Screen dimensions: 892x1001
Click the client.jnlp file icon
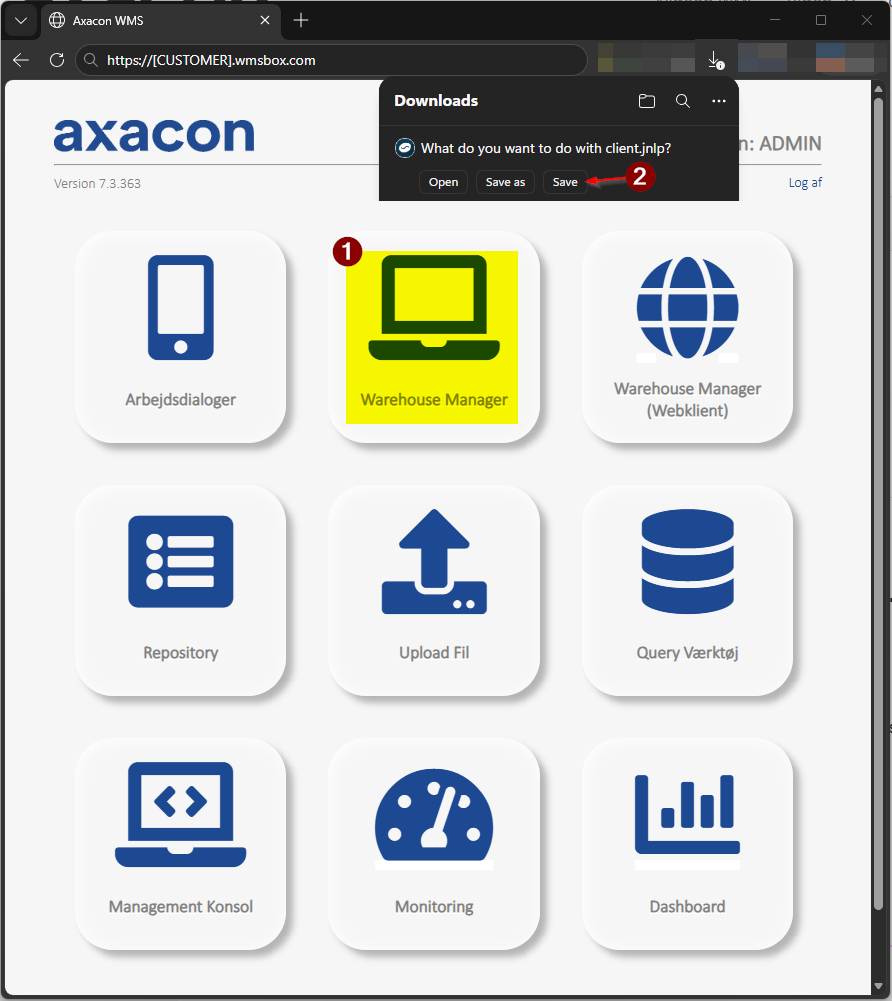pos(405,148)
